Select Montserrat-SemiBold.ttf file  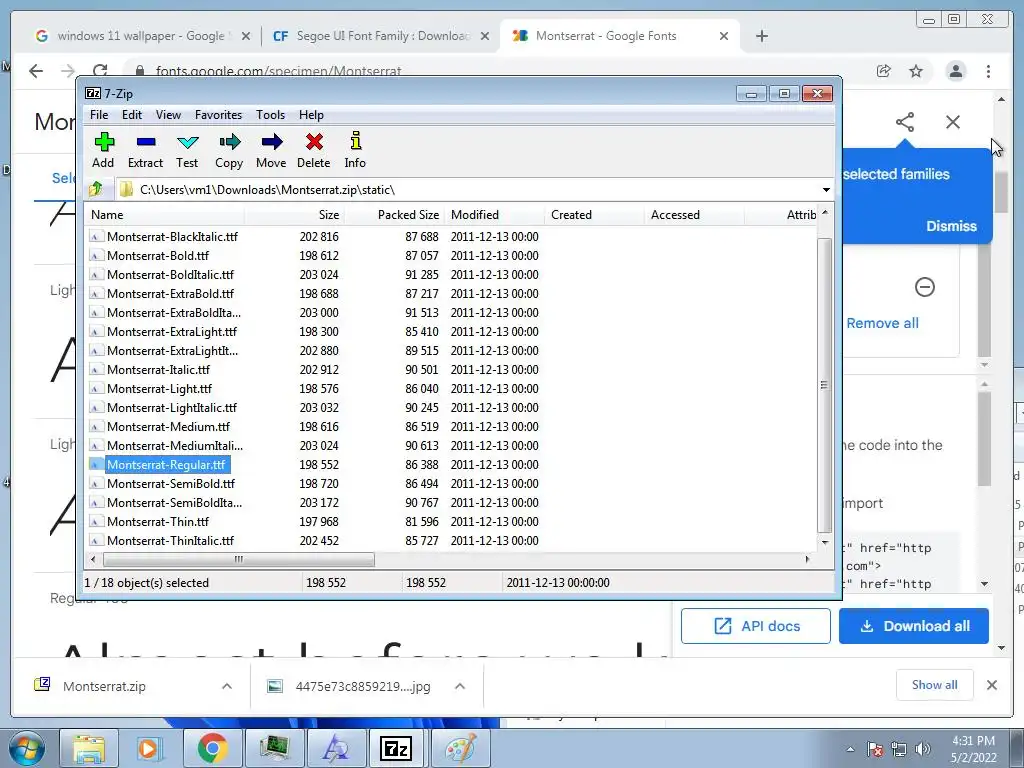(171, 483)
